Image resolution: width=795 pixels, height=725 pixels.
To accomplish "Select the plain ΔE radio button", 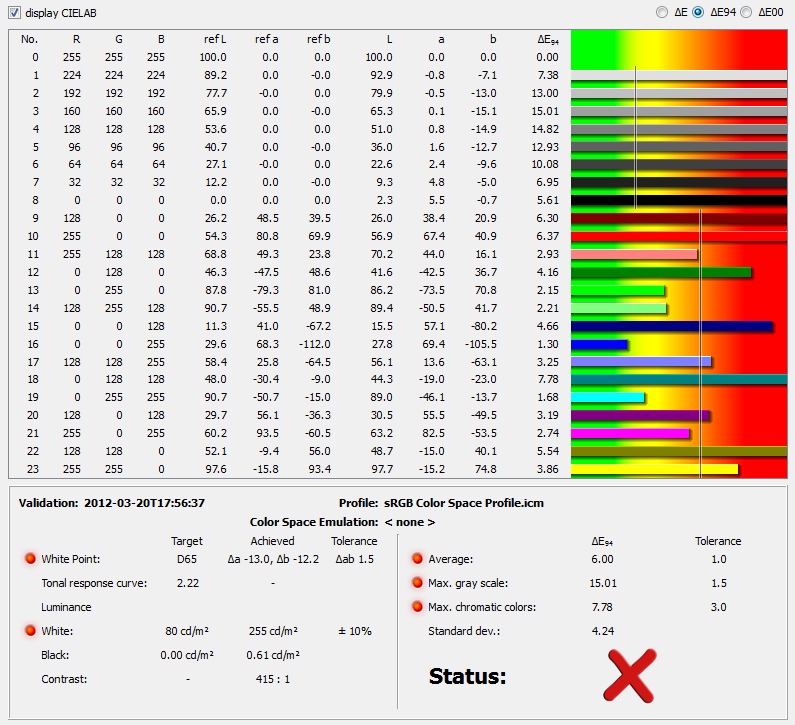I will (662, 12).
